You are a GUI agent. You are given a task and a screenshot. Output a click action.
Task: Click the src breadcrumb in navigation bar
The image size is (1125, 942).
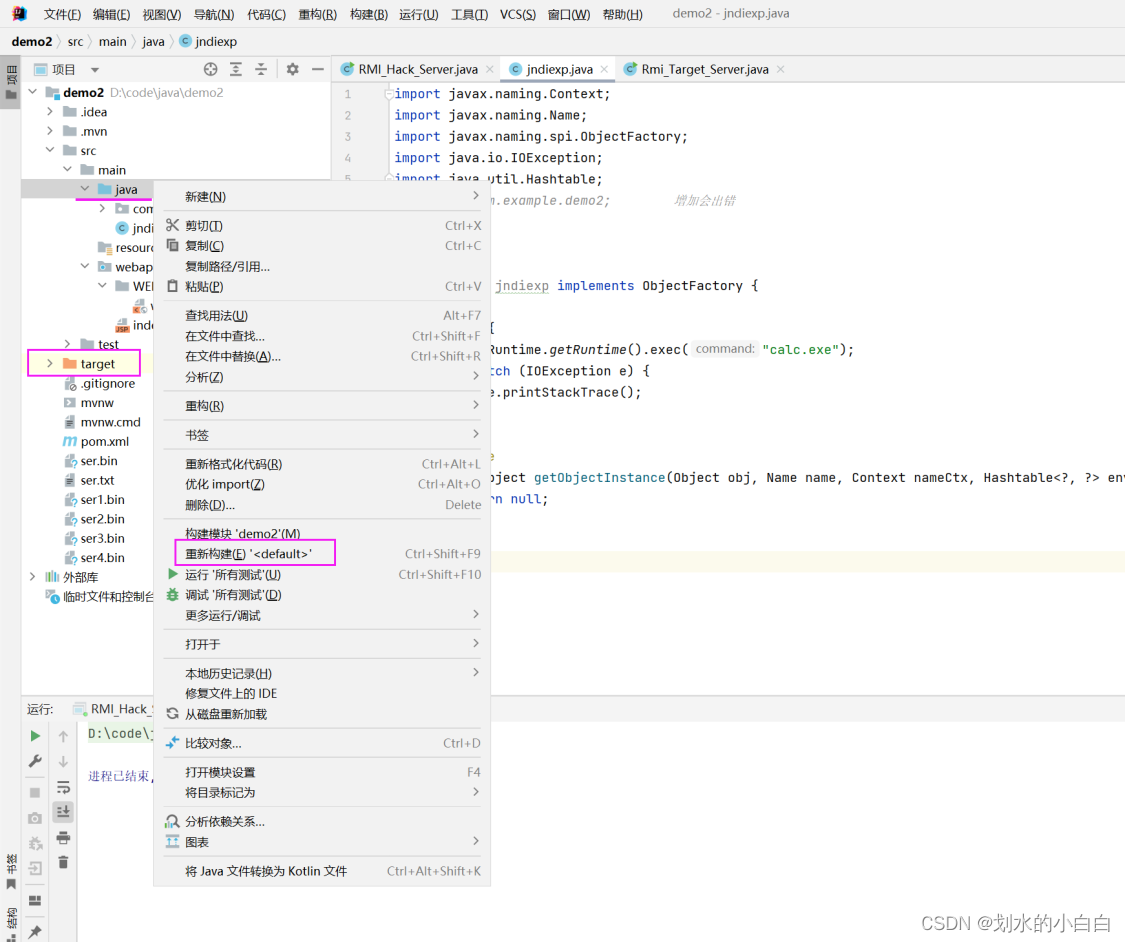[x=75, y=42]
